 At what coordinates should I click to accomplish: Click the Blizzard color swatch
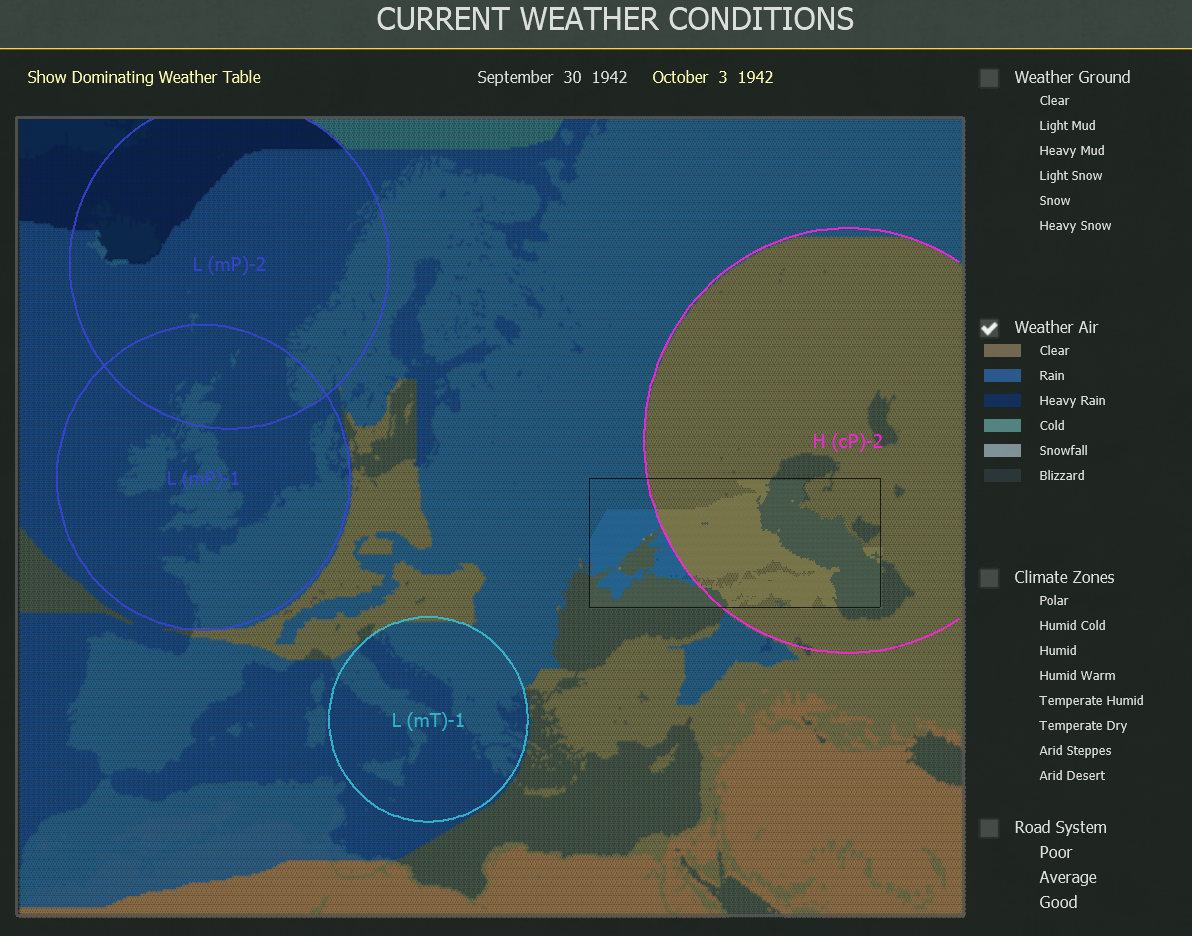click(x=1003, y=475)
